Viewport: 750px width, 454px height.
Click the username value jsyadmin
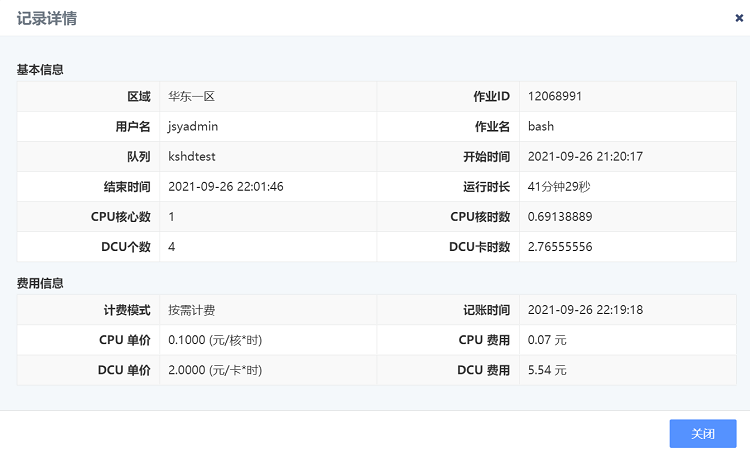193,126
